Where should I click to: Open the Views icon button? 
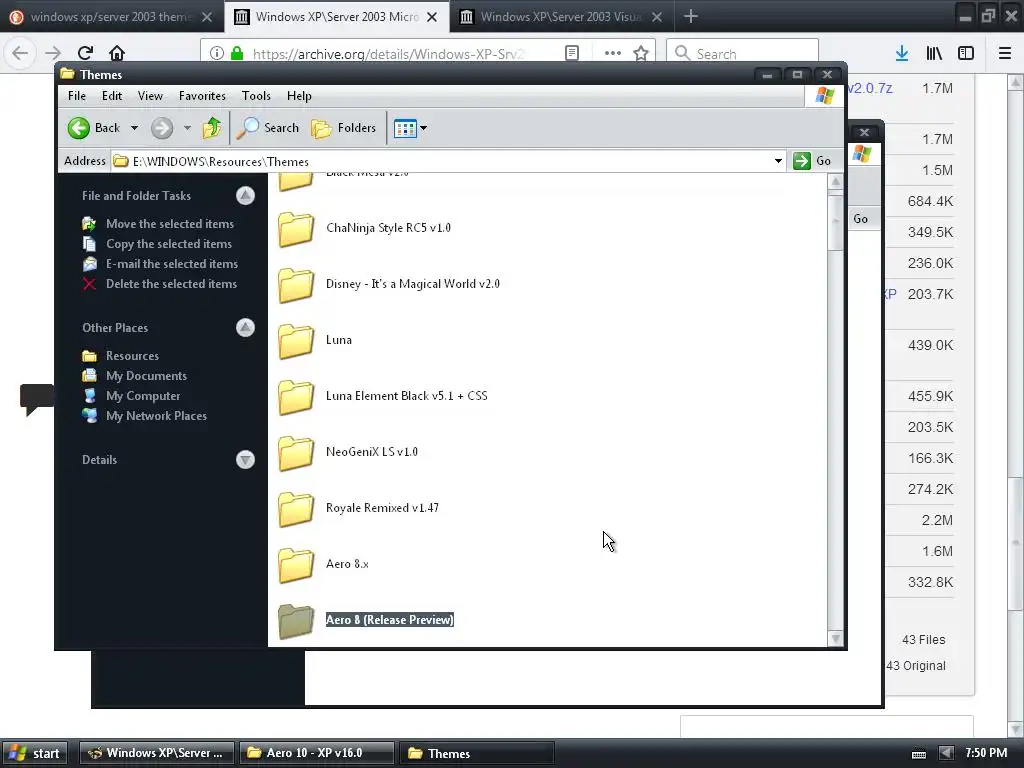405,129
